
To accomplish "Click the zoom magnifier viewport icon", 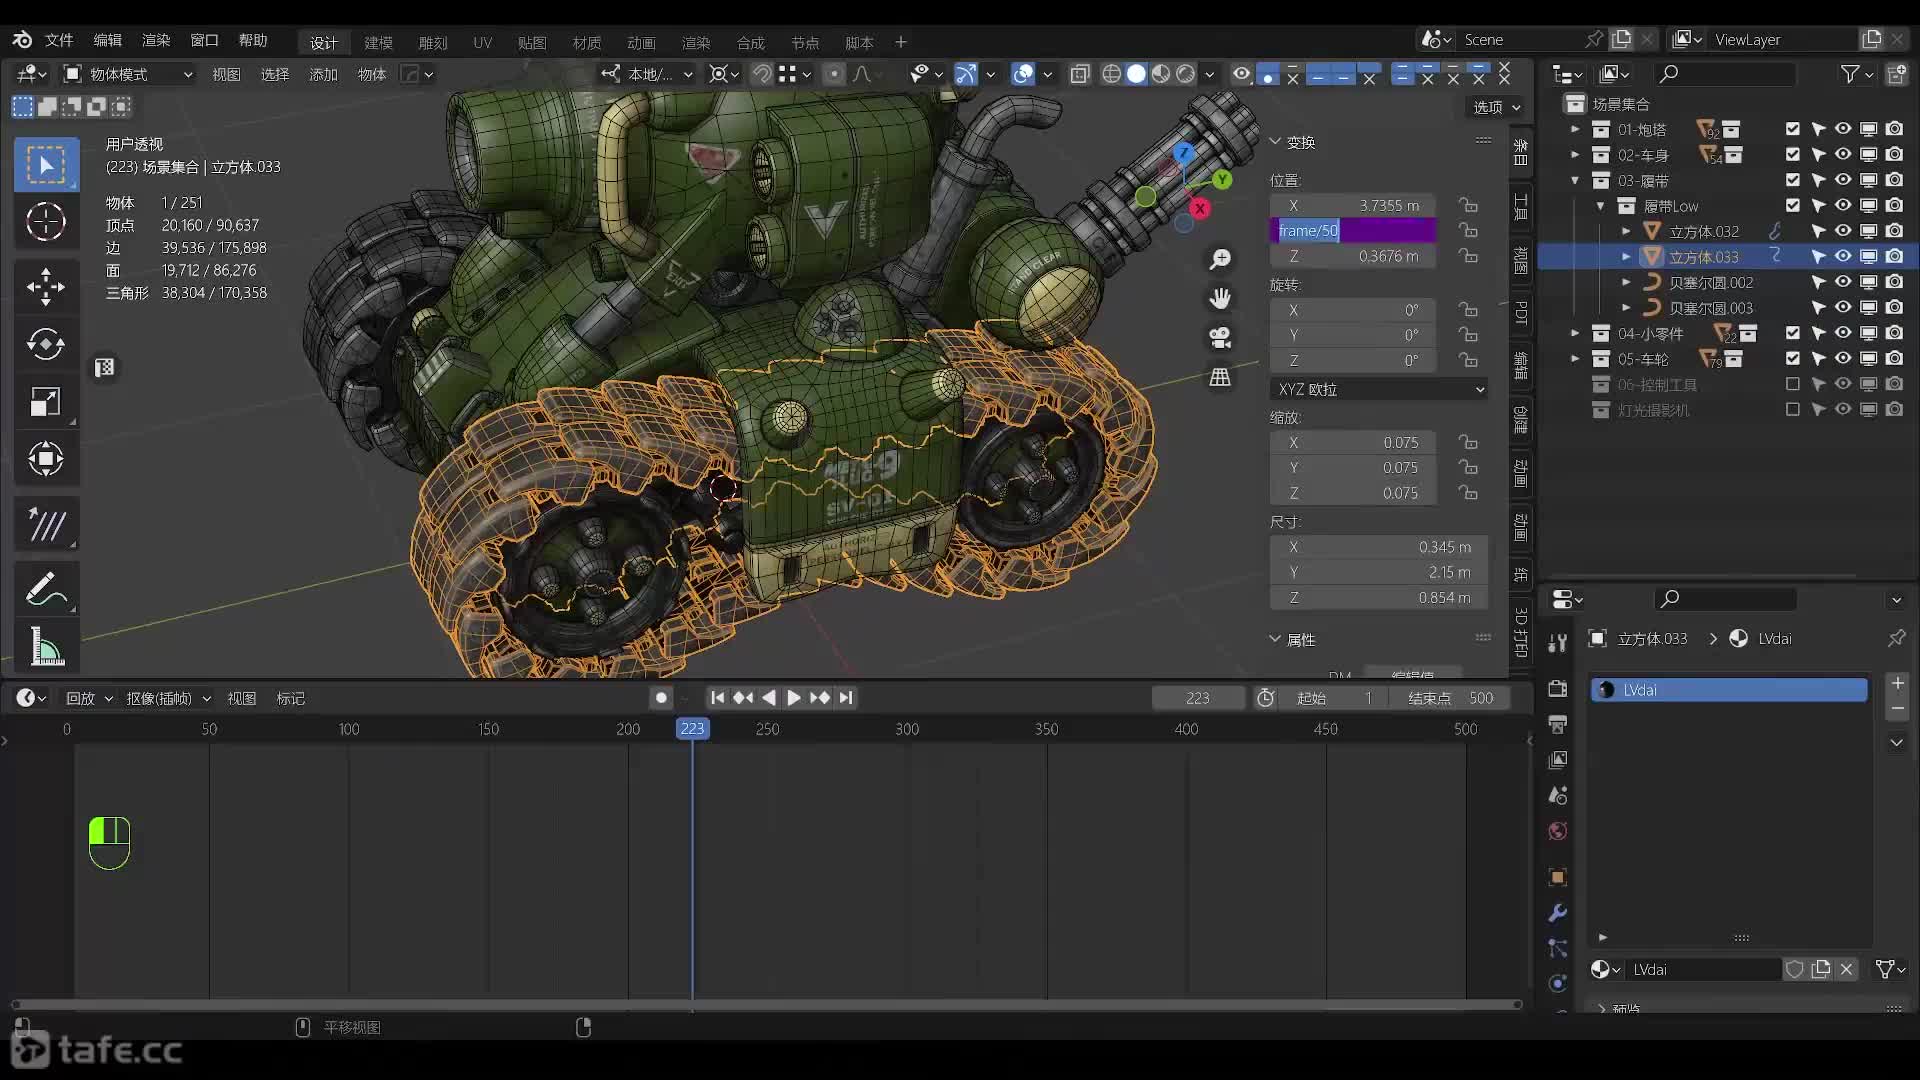I will click(1220, 260).
